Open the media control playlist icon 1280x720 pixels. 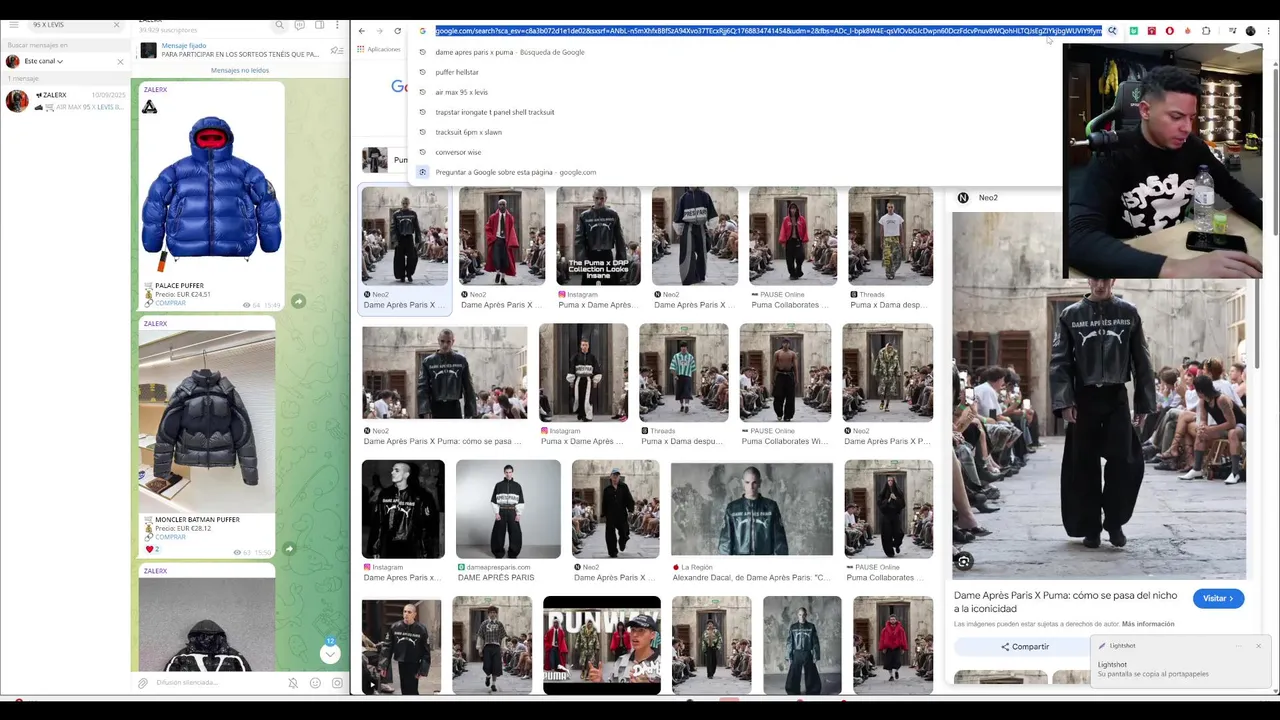point(1232,31)
